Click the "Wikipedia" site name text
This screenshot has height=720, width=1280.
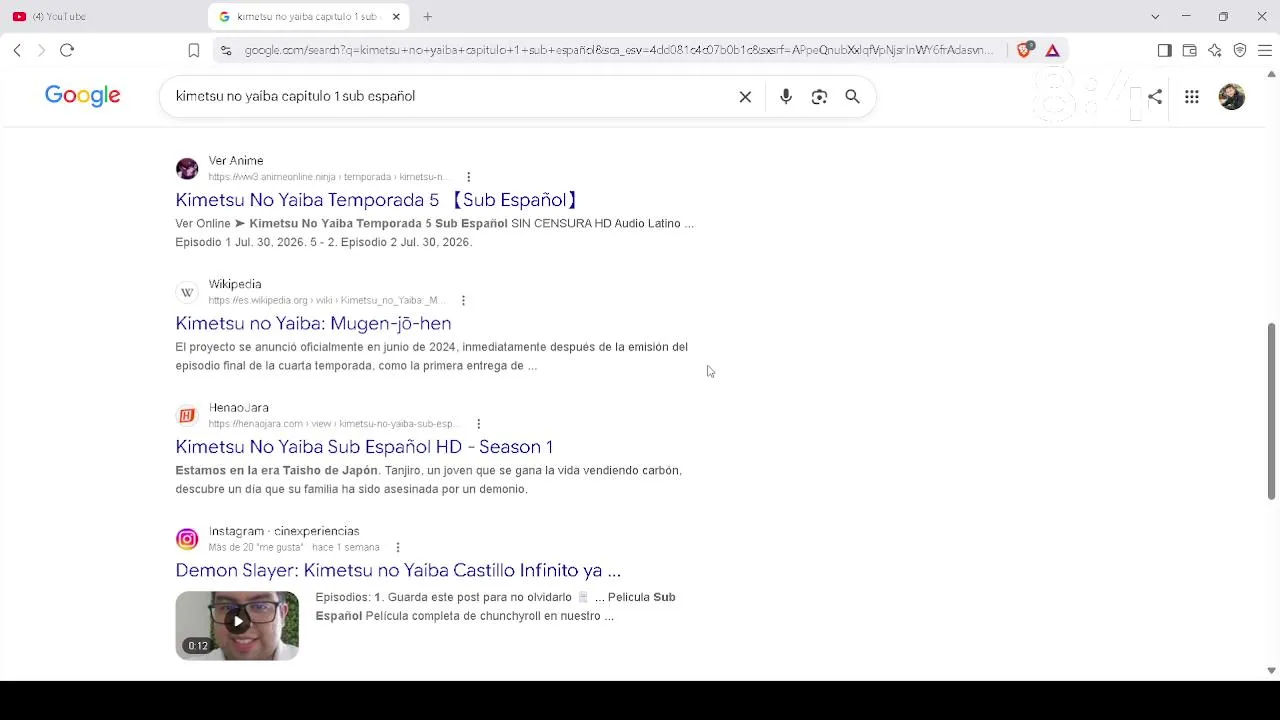pos(235,284)
